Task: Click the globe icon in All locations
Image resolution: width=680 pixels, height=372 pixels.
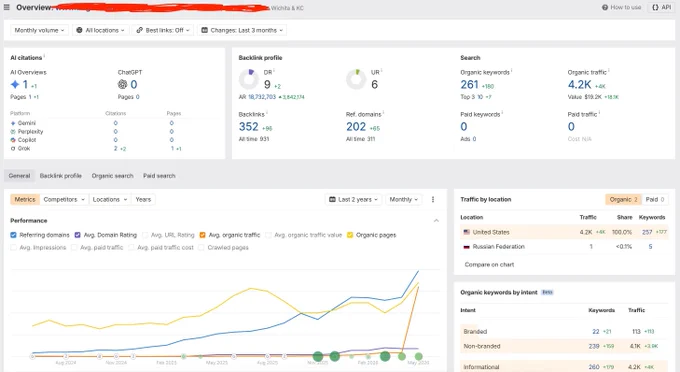Action: click(x=79, y=30)
